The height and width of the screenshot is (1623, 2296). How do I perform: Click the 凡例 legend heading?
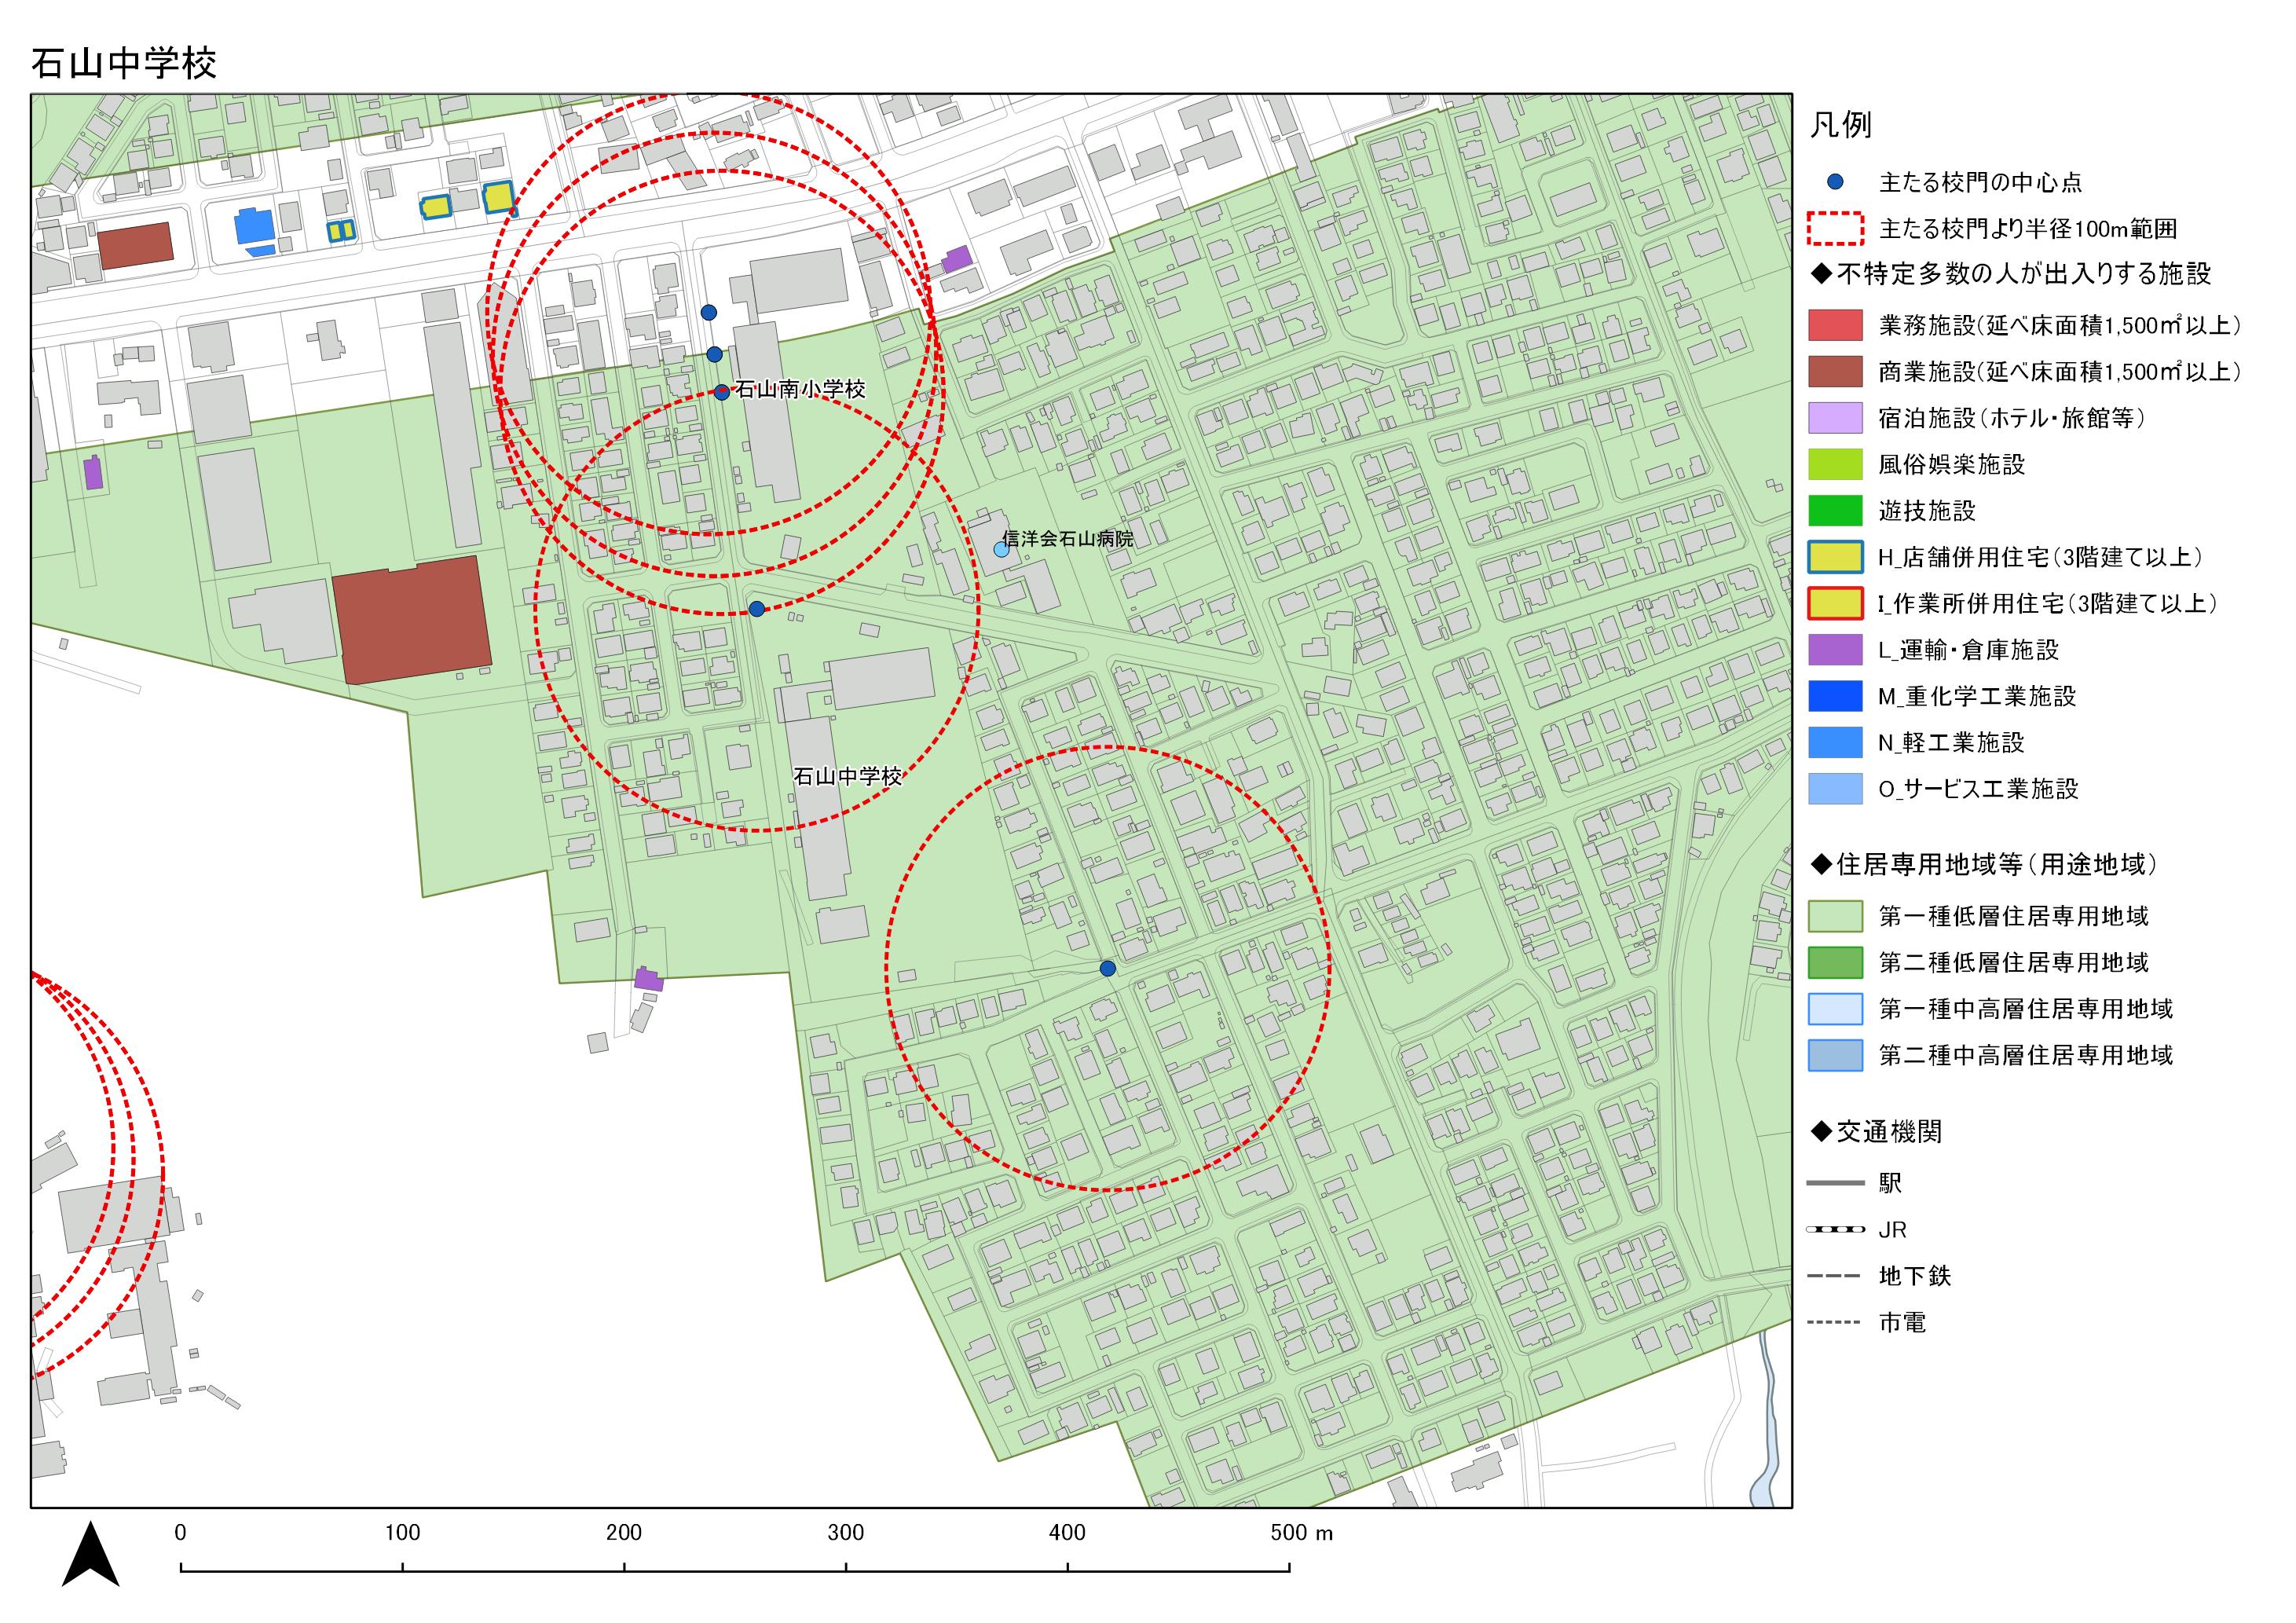pos(1840,125)
